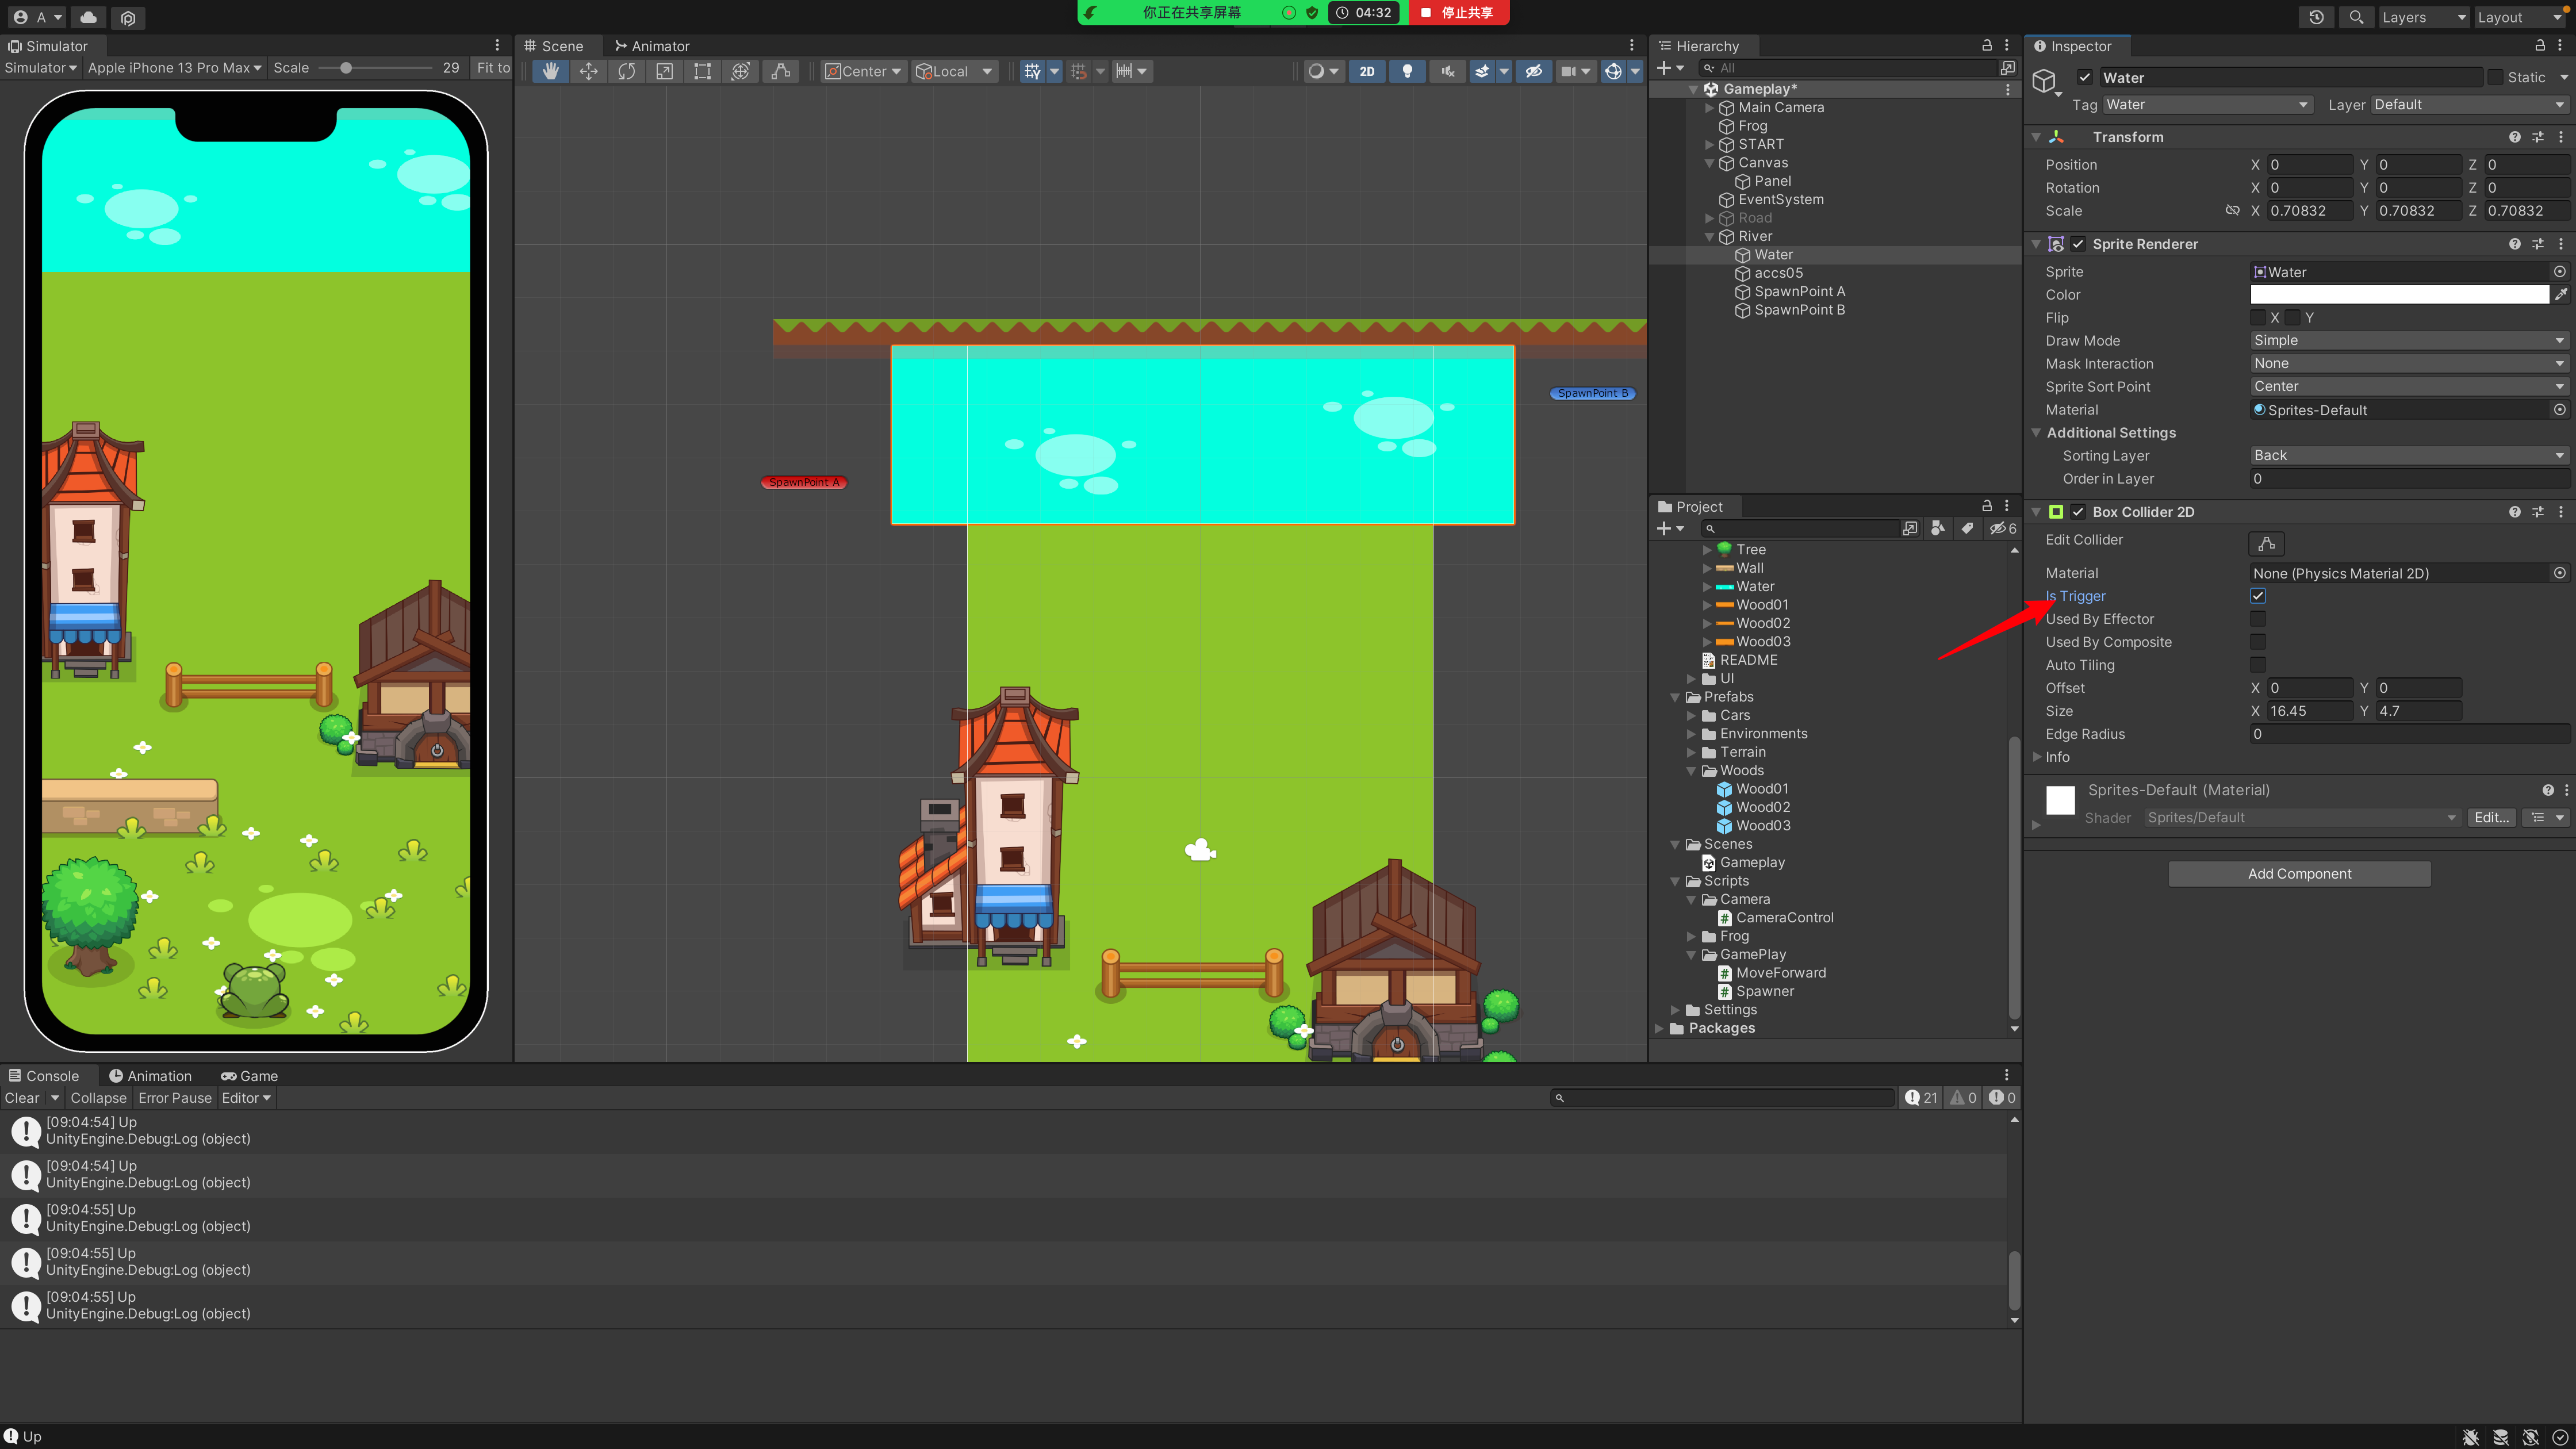Viewport: 2576px width, 1449px height.
Task: Lock the Inspector panel
Action: pos(2539,45)
